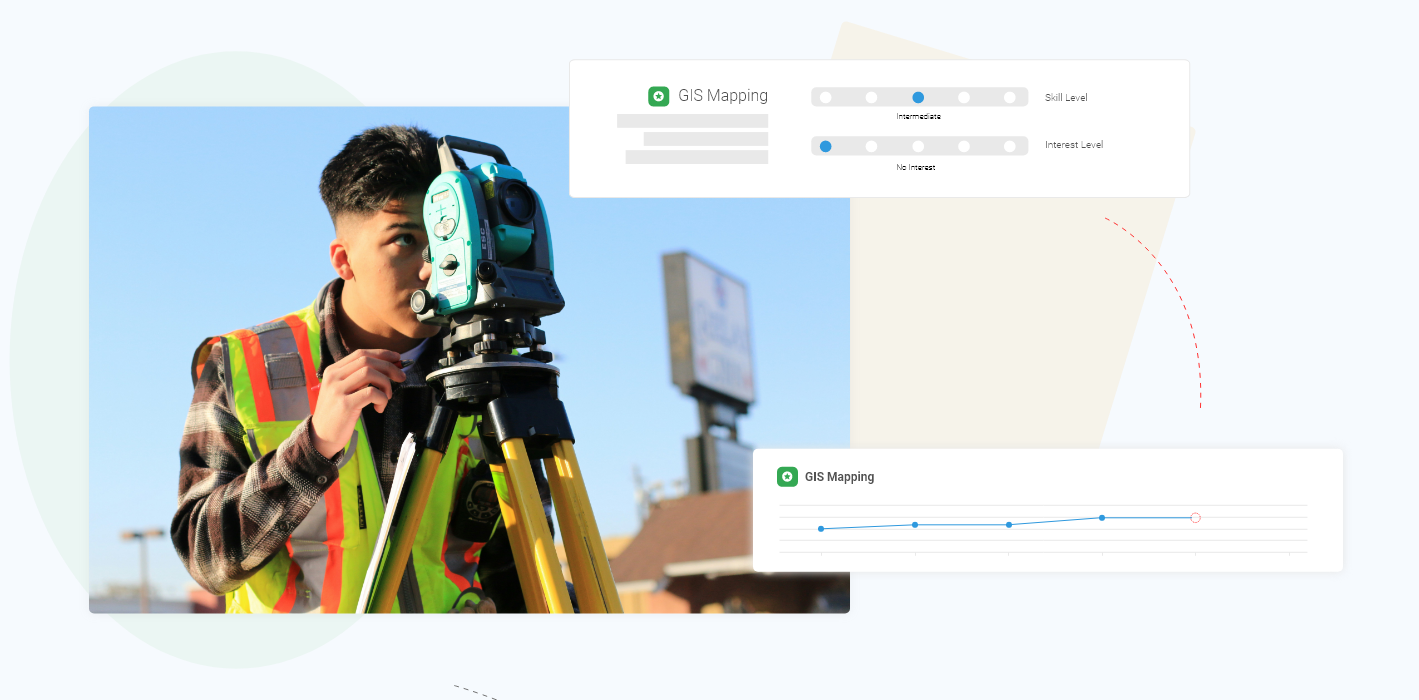Select the second dot on the Skill Level scale
This screenshot has width=1419, height=700.
pos(871,97)
